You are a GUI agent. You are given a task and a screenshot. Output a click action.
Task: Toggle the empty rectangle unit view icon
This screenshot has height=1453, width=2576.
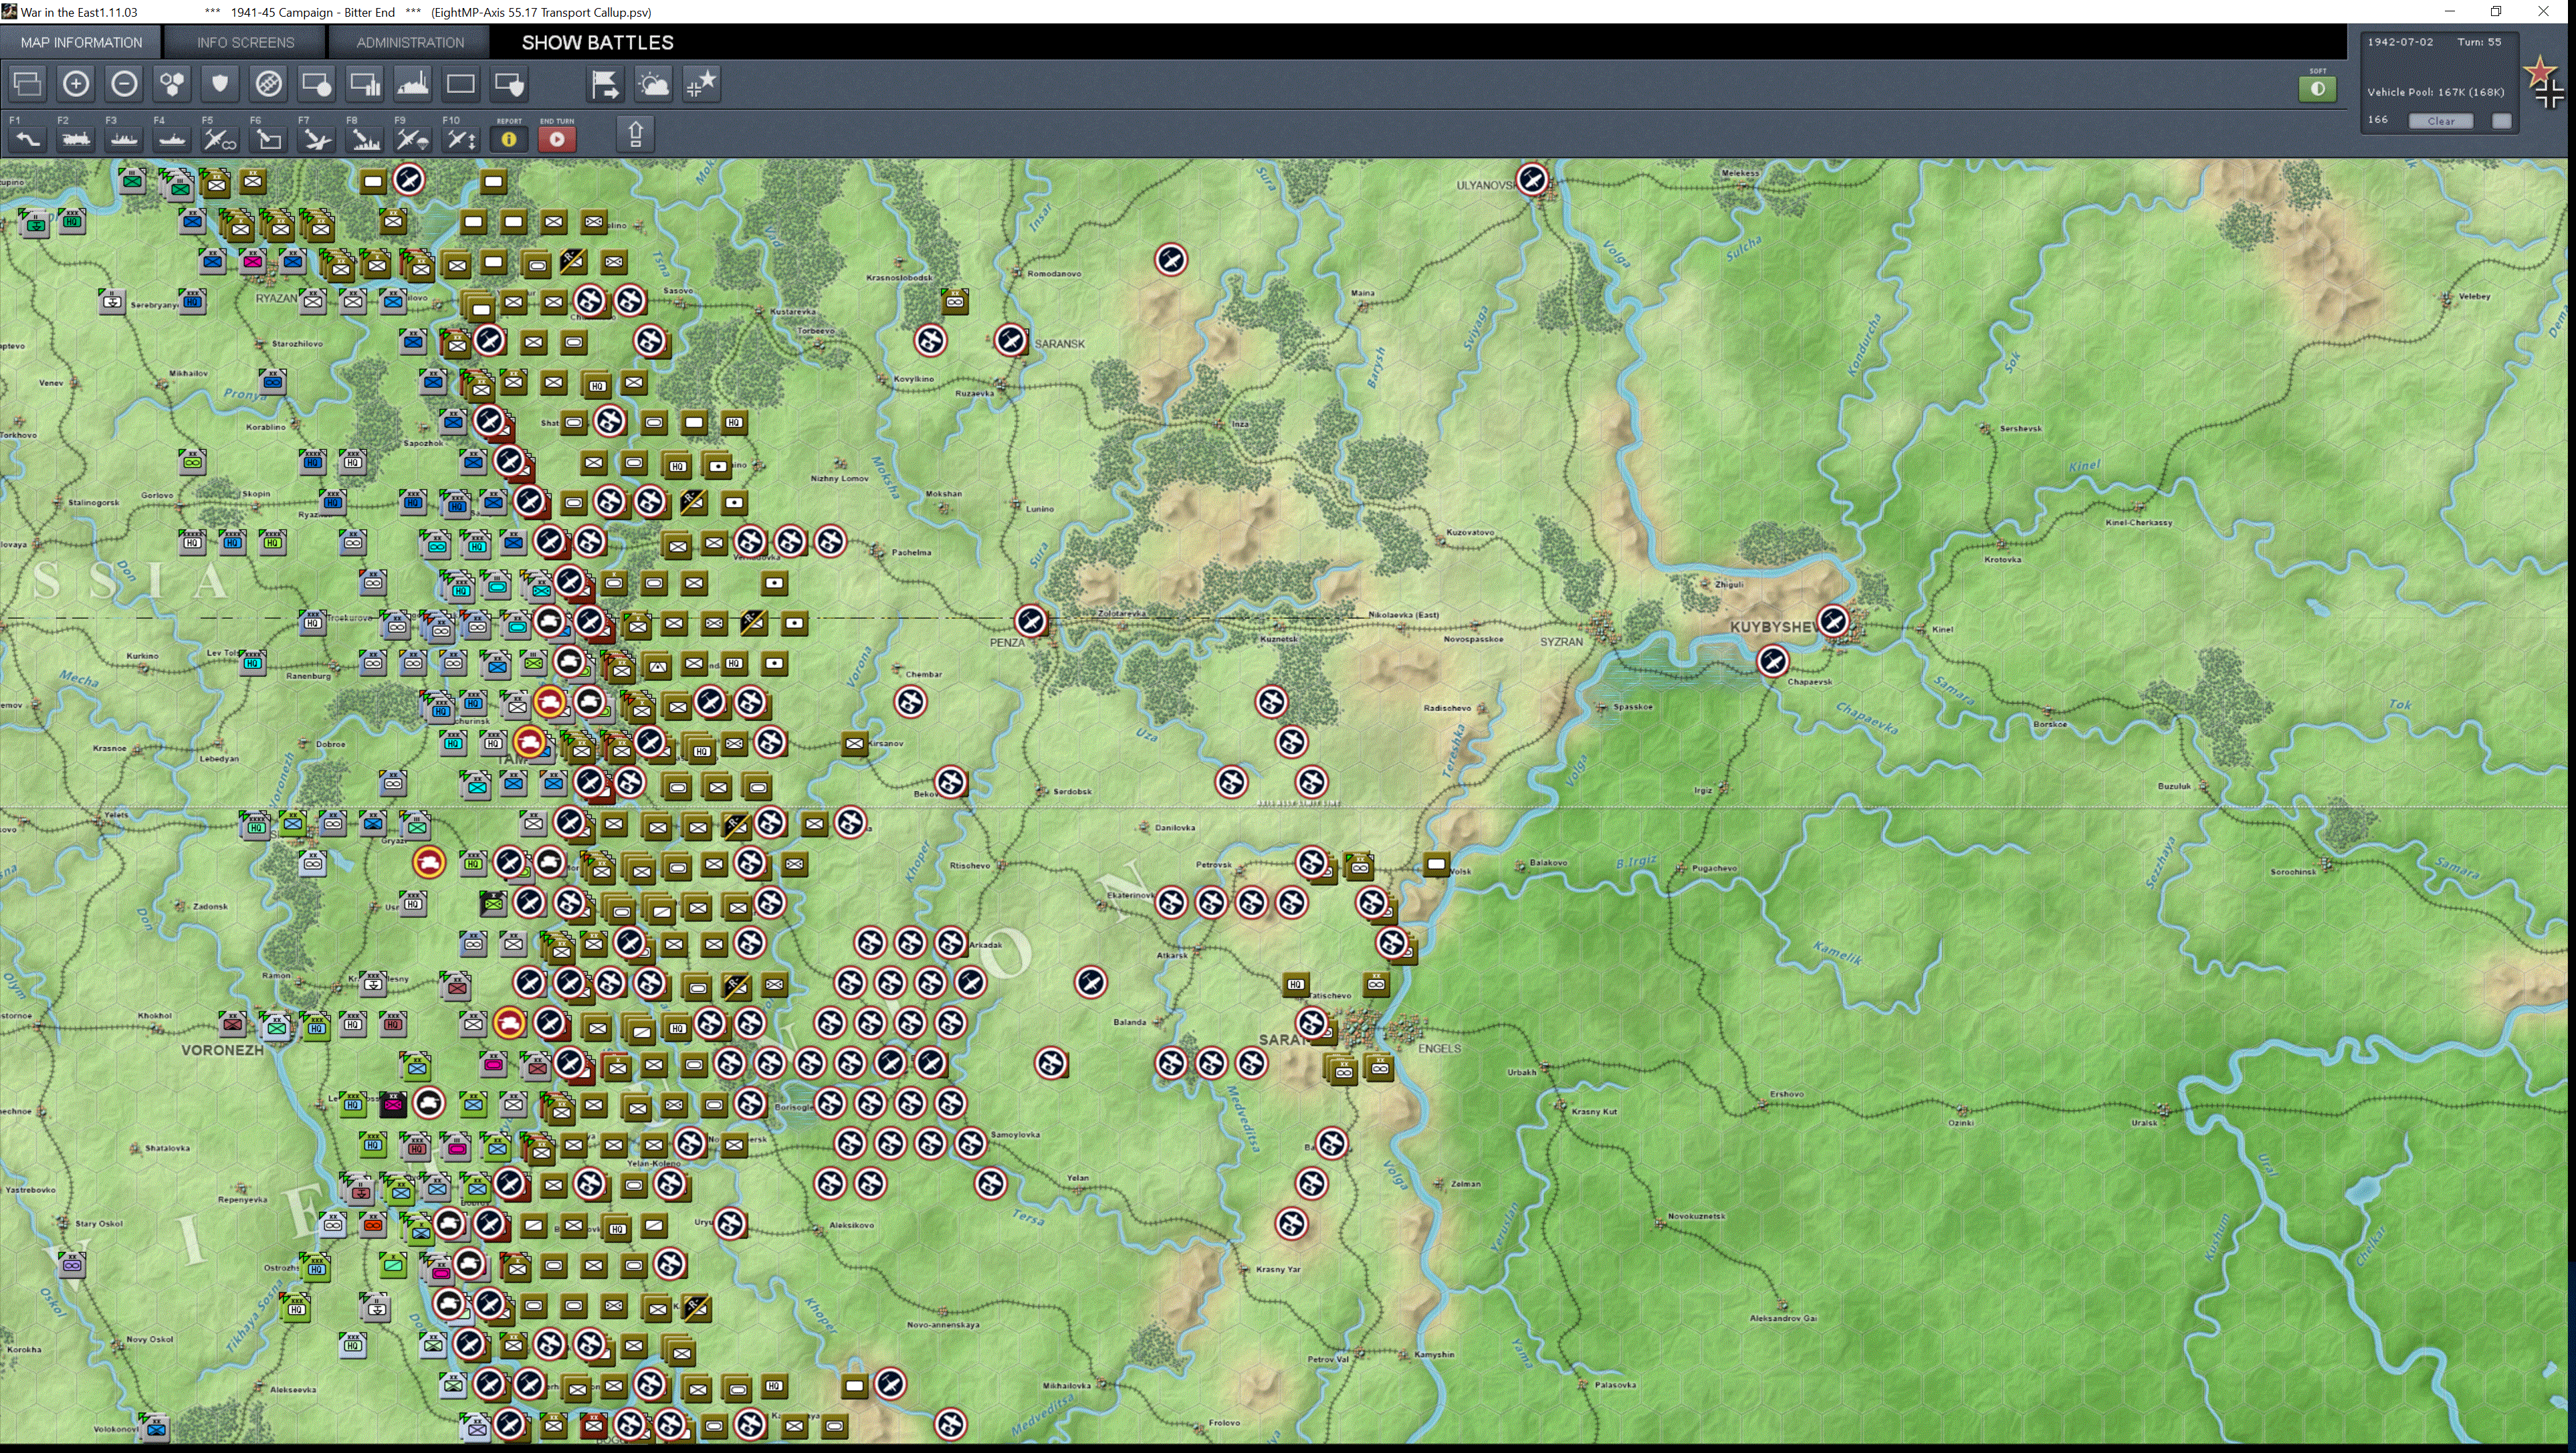click(x=461, y=84)
